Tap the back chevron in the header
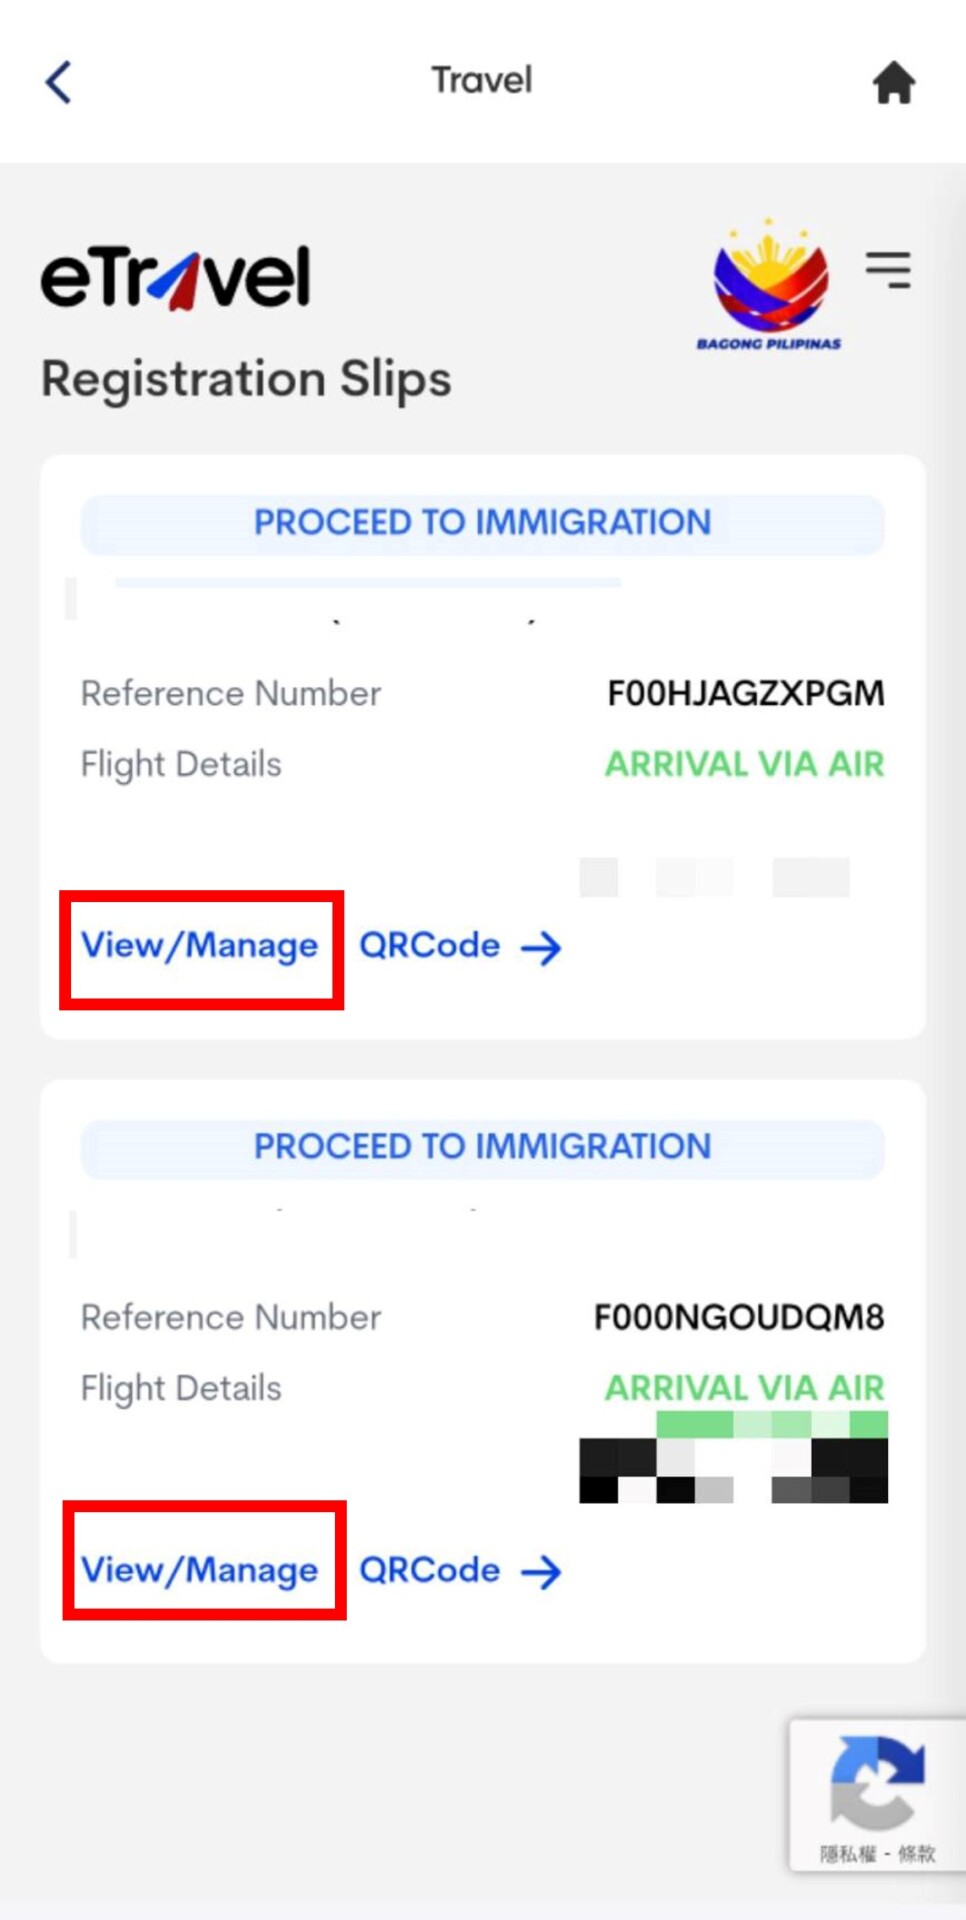 click(x=59, y=82)
